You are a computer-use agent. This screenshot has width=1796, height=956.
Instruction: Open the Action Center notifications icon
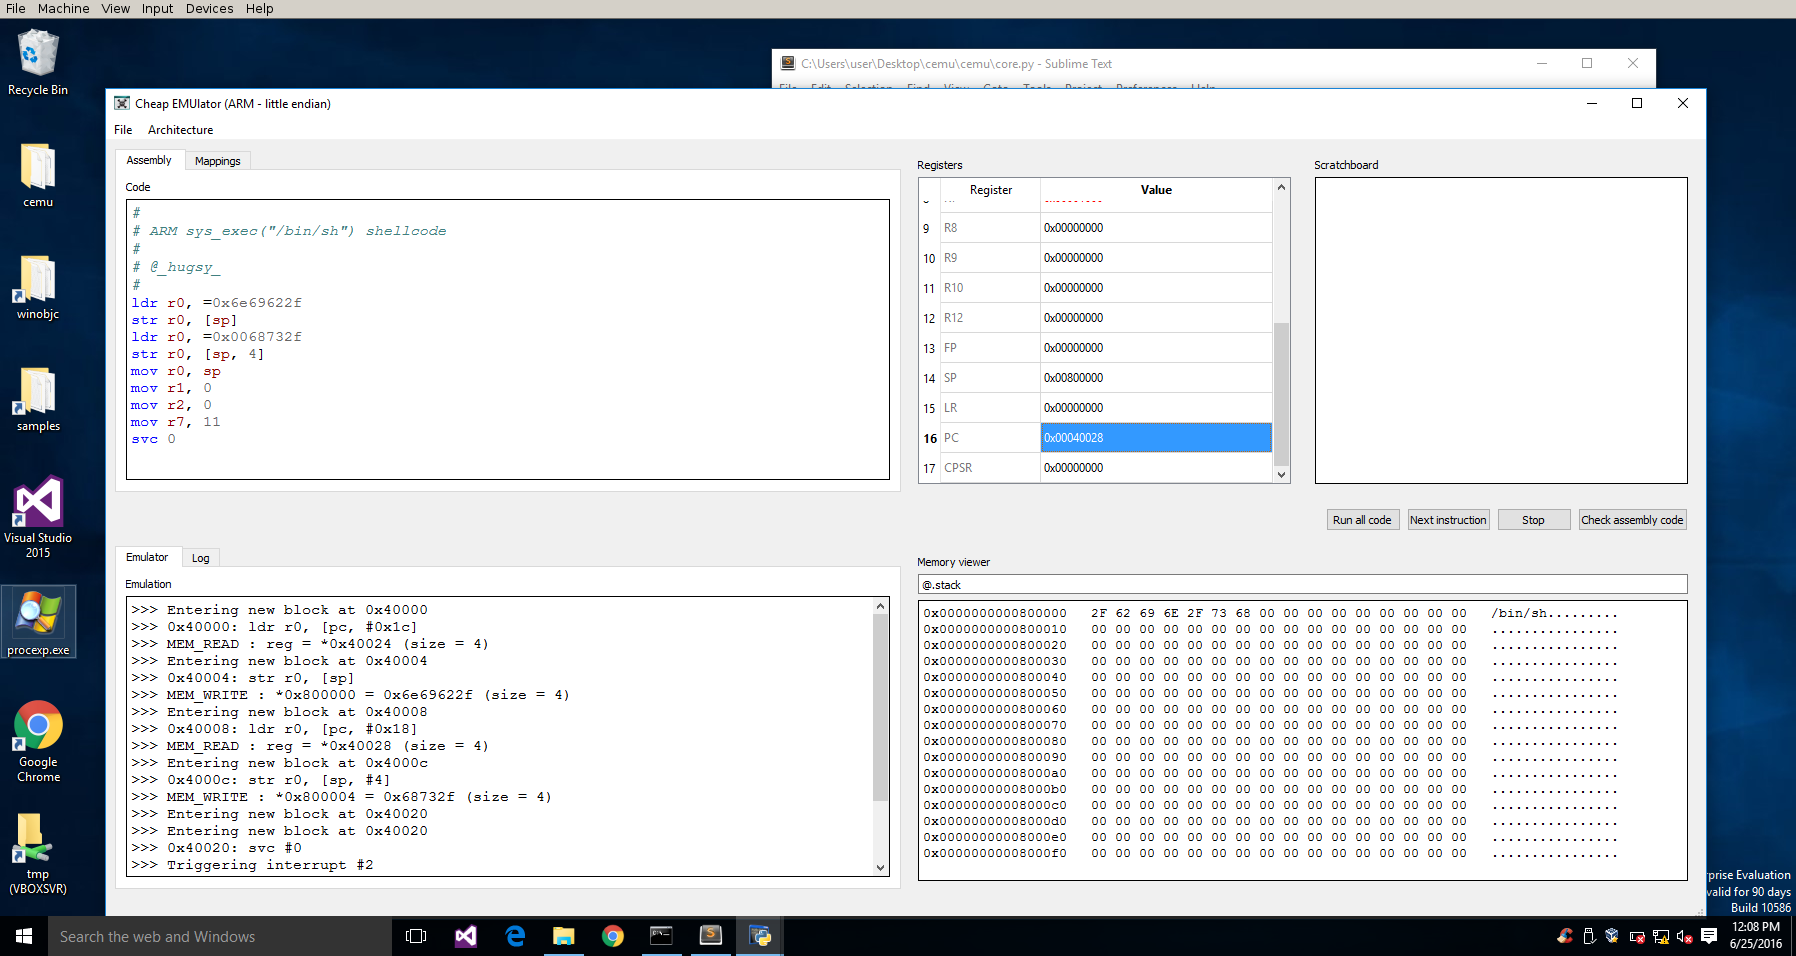pos(1709,936)
